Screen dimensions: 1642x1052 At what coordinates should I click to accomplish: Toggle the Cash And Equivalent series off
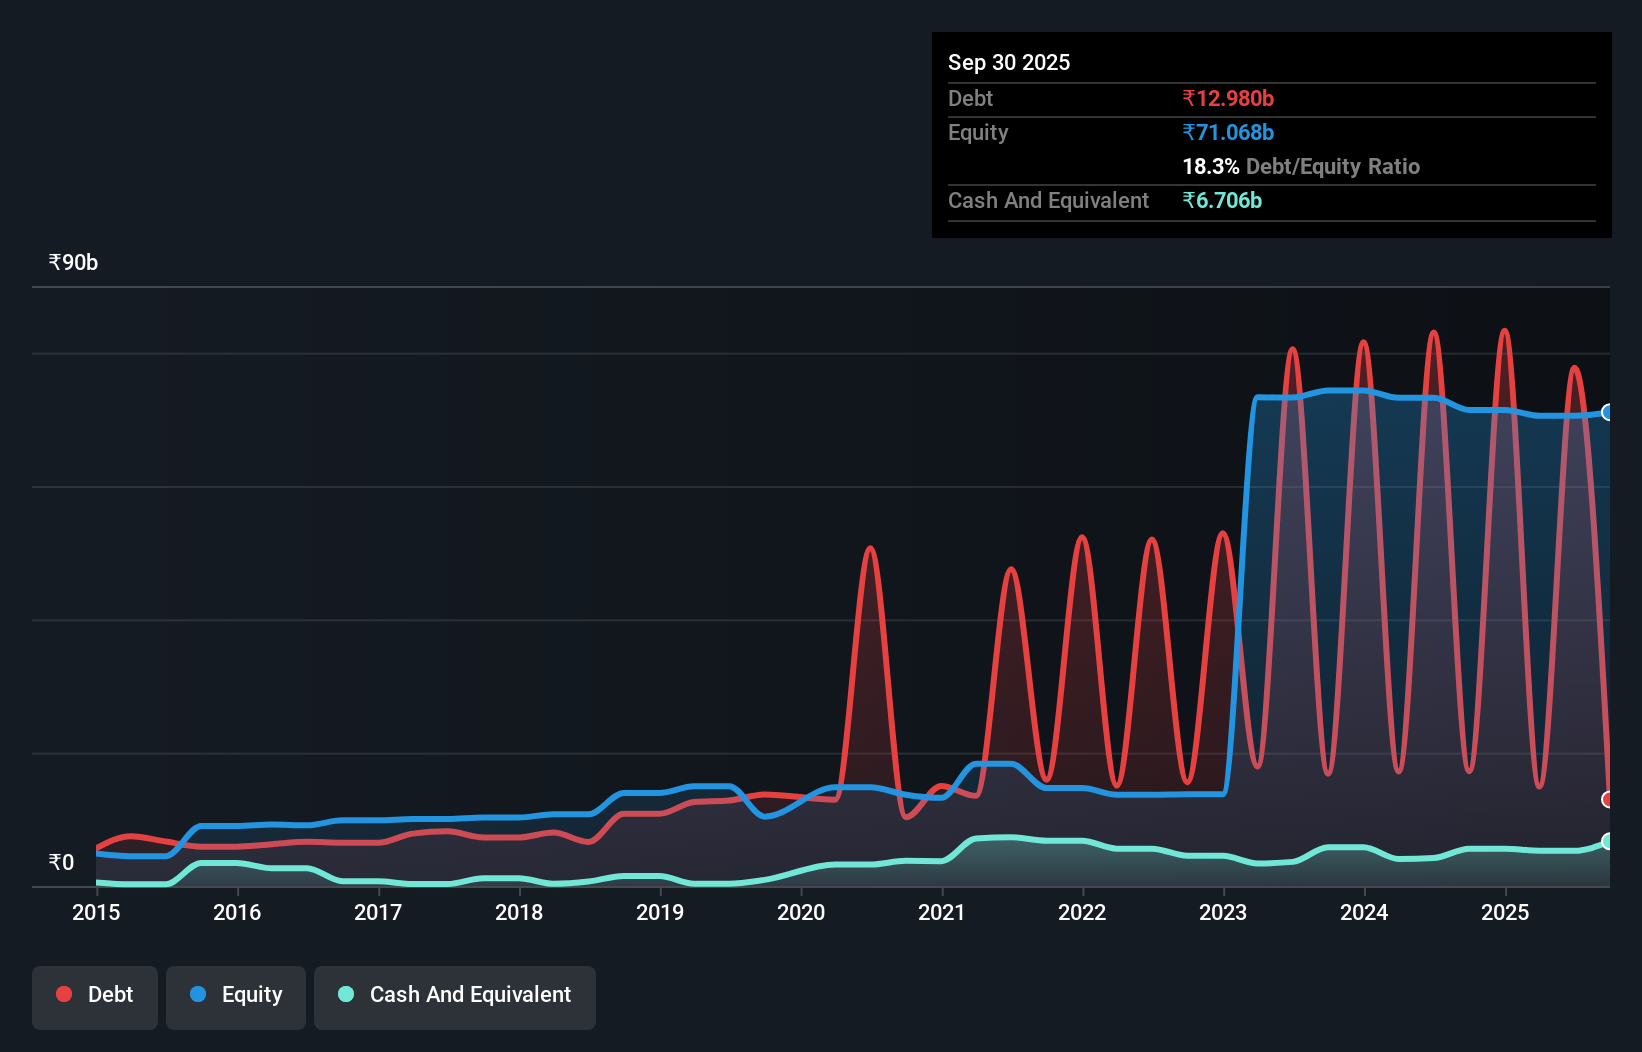tap(455, 996)
